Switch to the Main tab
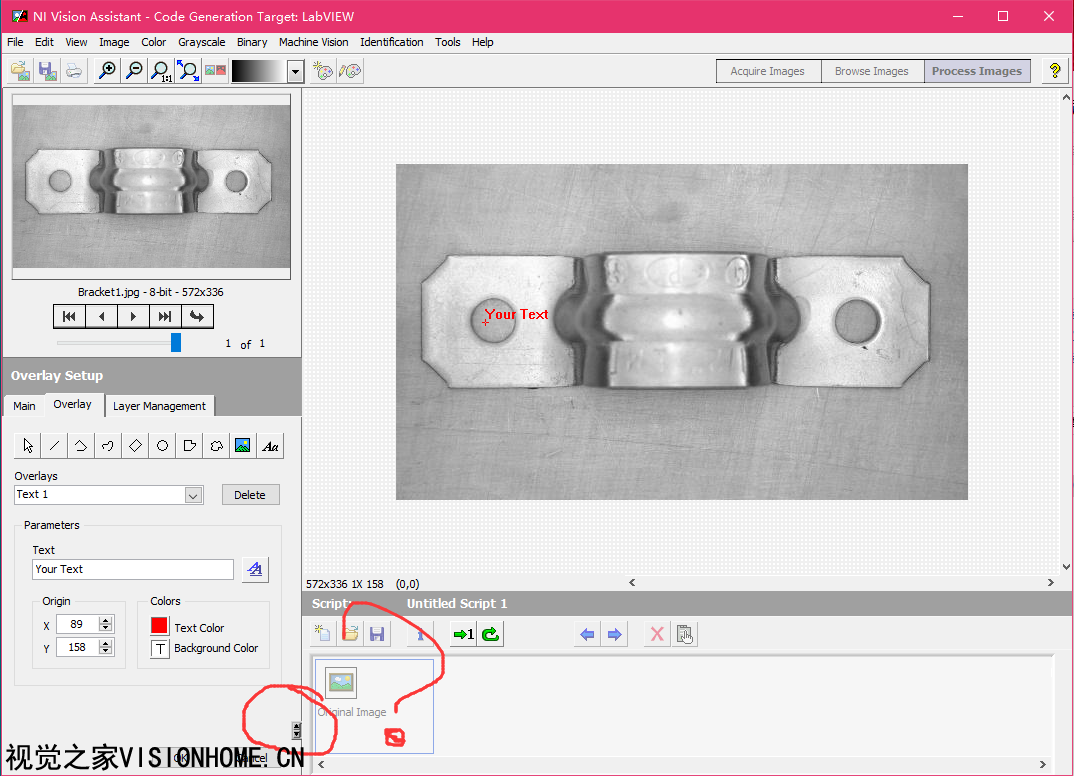This screenshot has width=1074, height=776. coord(24,406)
